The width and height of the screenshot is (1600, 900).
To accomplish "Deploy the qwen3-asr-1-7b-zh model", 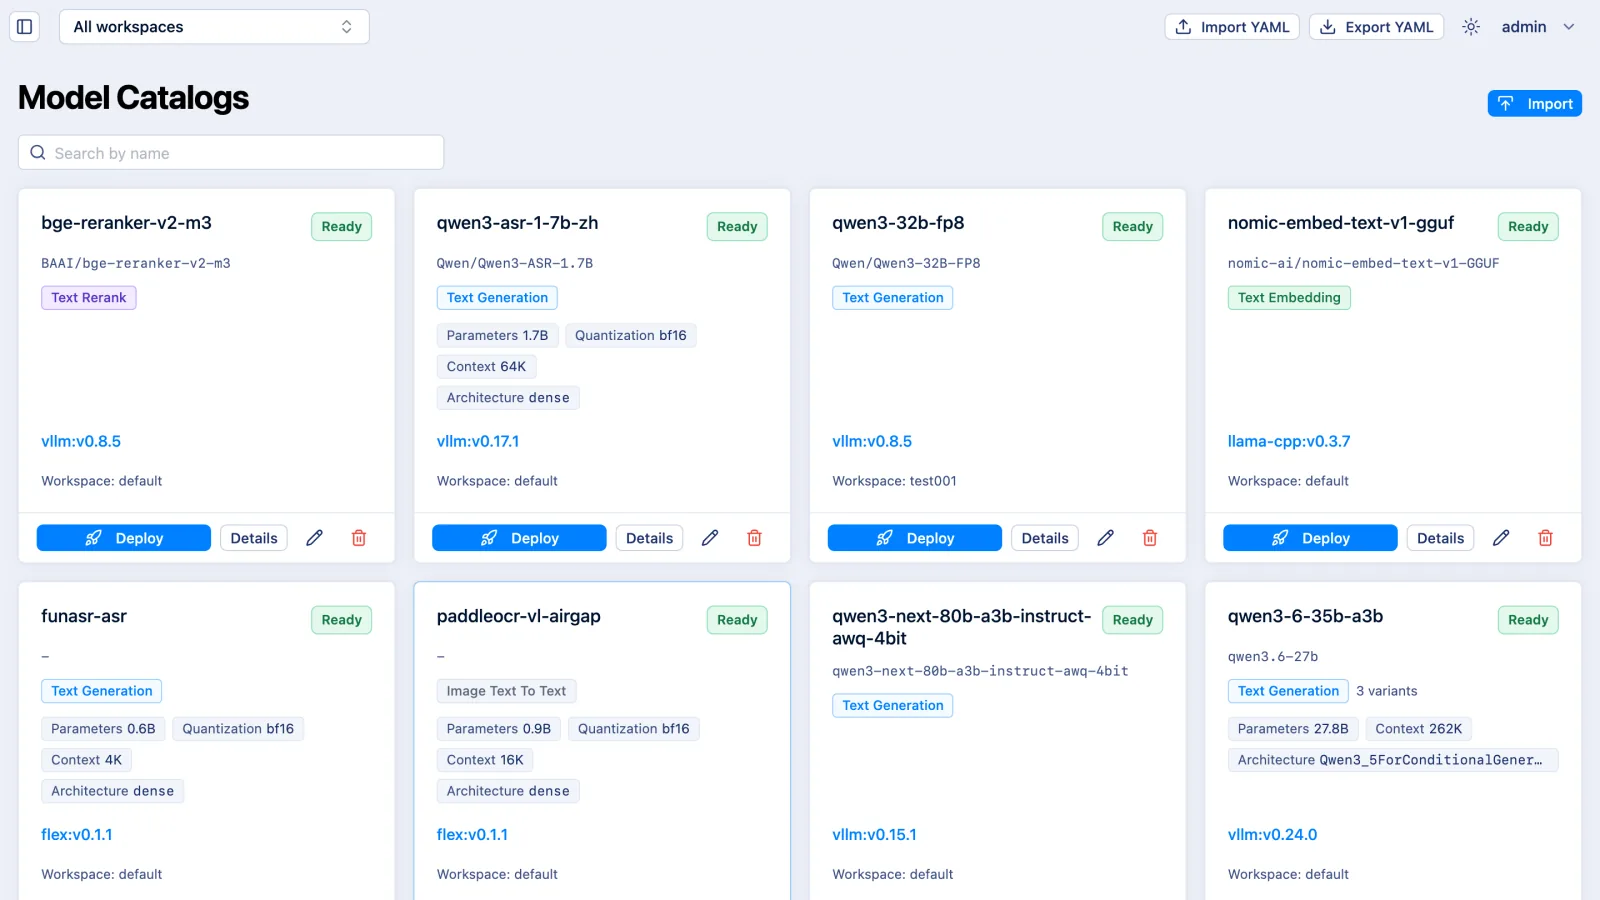I will pos(519,538).
